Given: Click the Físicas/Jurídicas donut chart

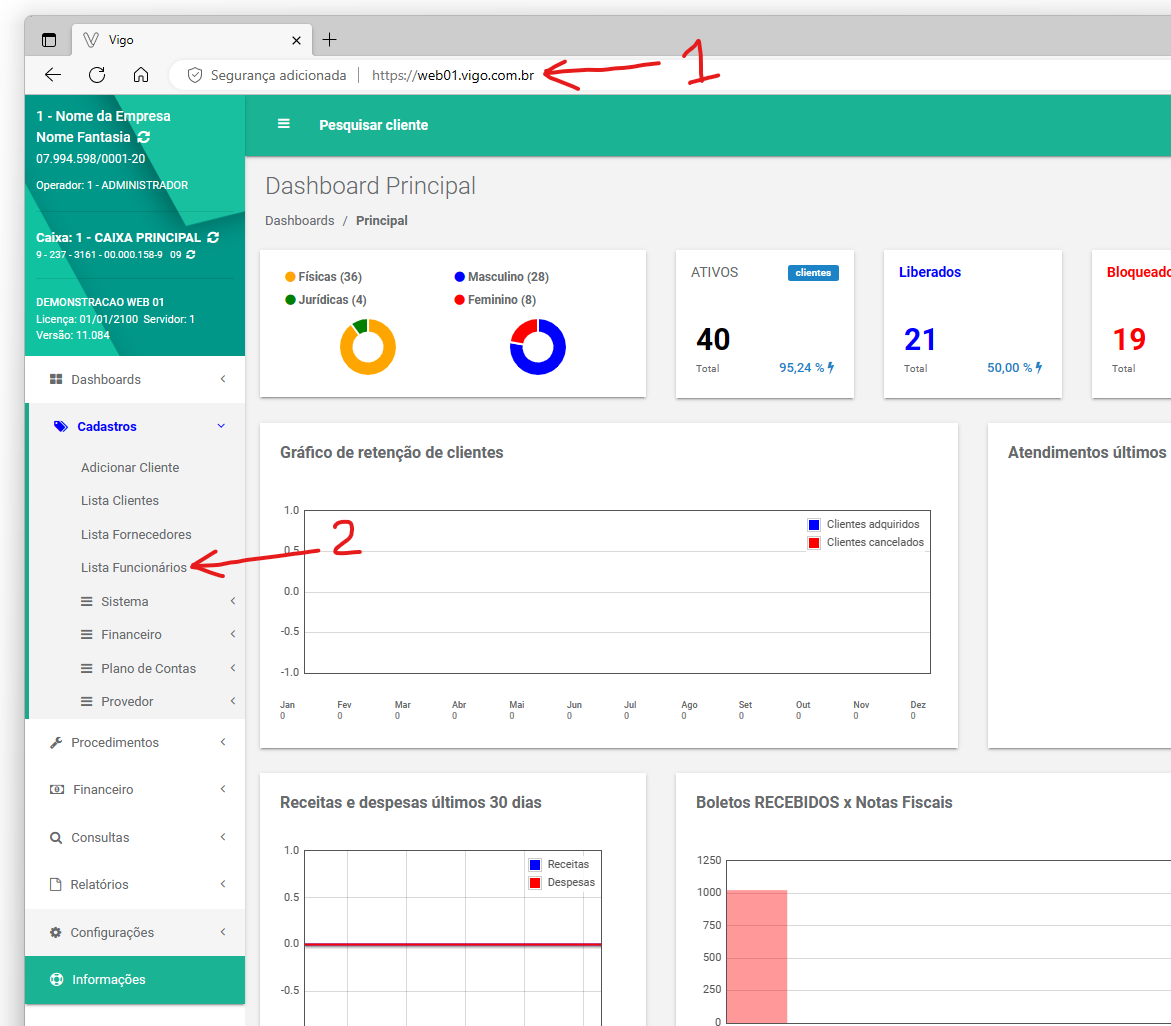Looking at the screenshot, I should (x=367, y=346).
